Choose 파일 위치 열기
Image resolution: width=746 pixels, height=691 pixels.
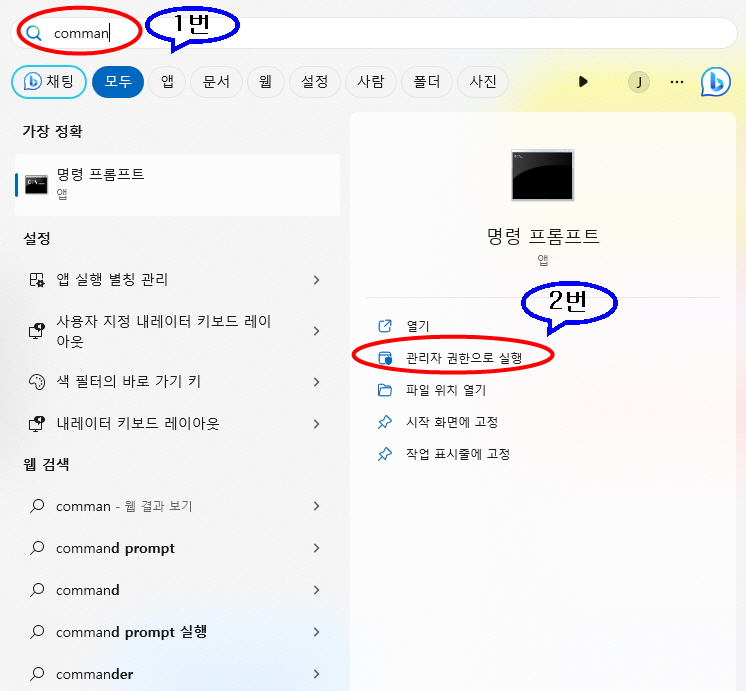coord(446,390)
